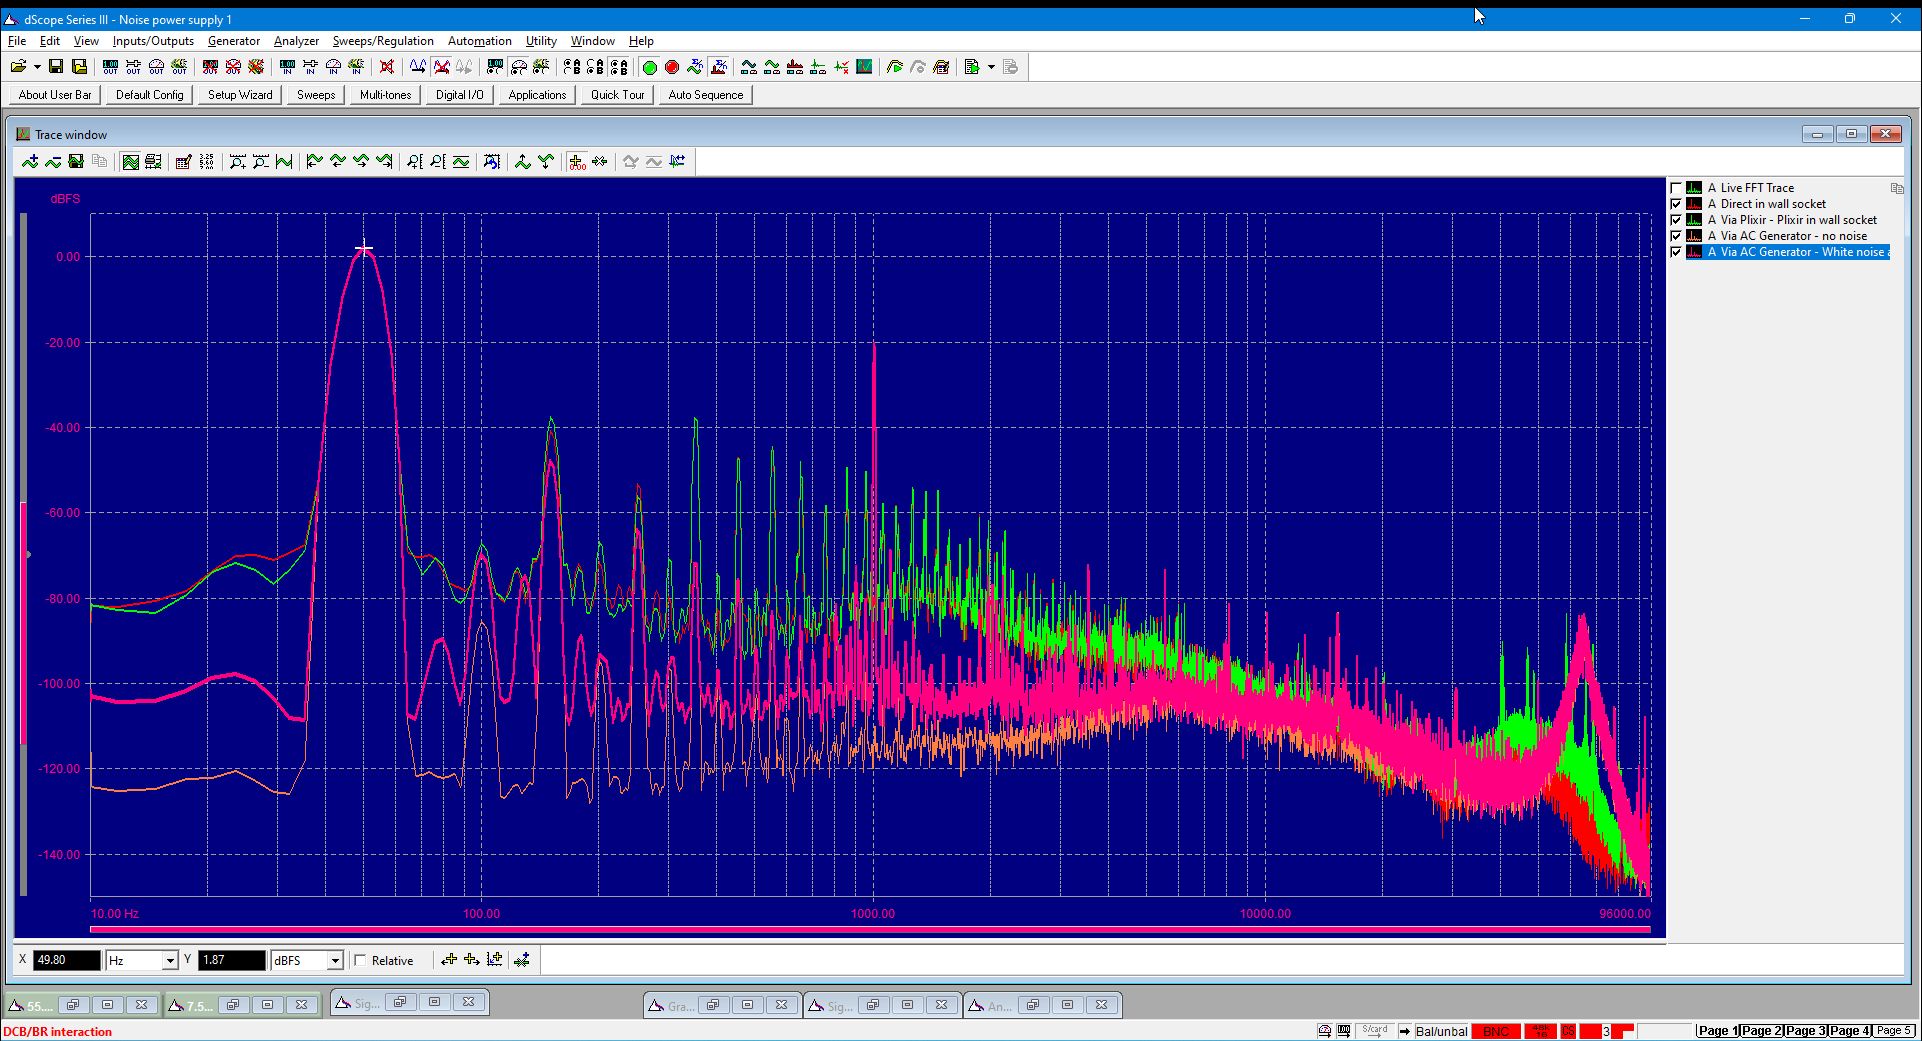Click the save disk icon
The image size is (1922, 1041).
(56, 67)
